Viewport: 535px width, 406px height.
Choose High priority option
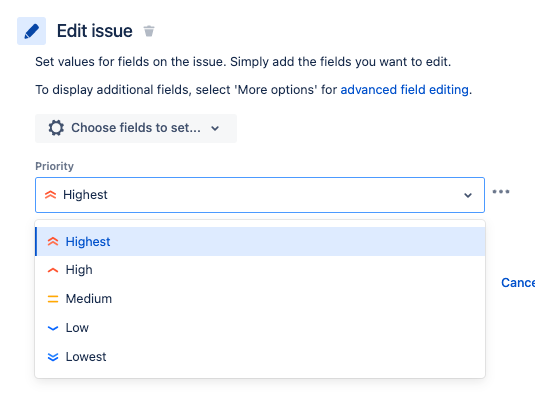coord(260,270)
